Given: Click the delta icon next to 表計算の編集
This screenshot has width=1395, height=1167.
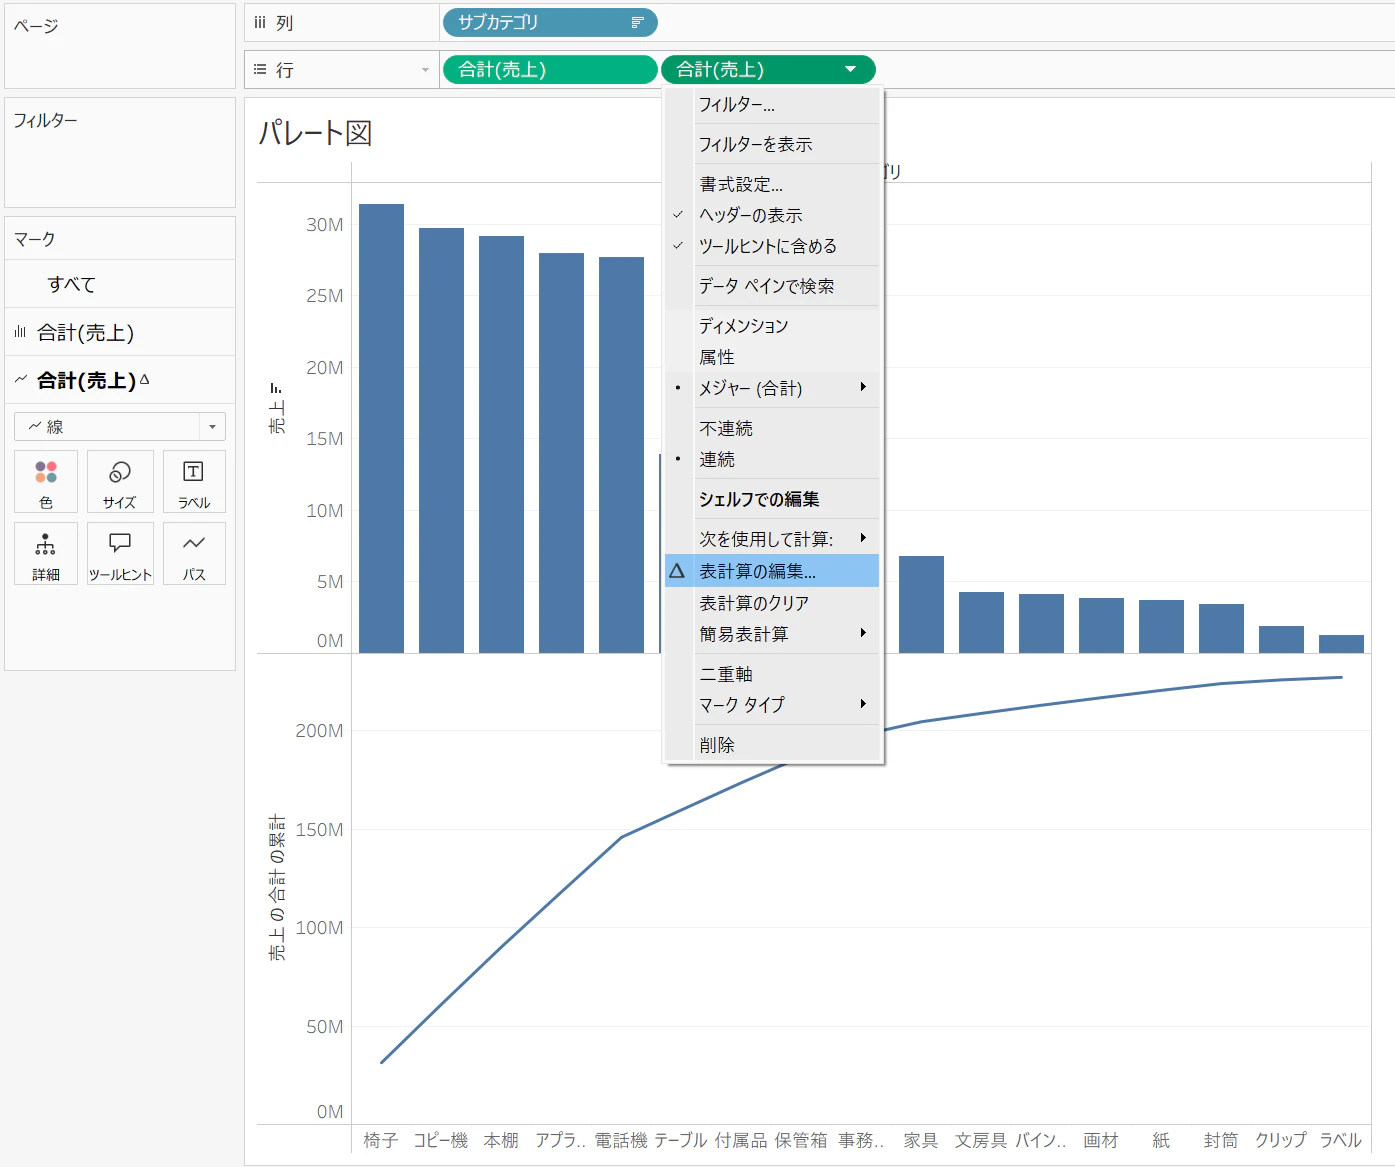Looking at the screenshot, I should coord(677,571).
